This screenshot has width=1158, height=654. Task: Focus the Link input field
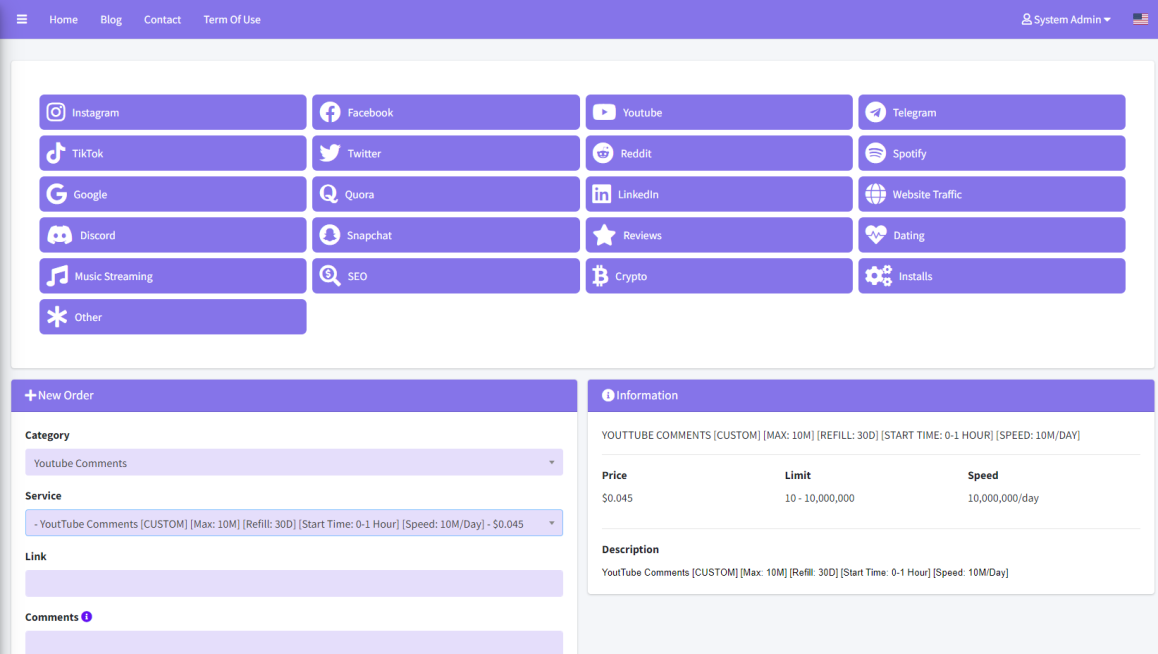click(294, 583)
